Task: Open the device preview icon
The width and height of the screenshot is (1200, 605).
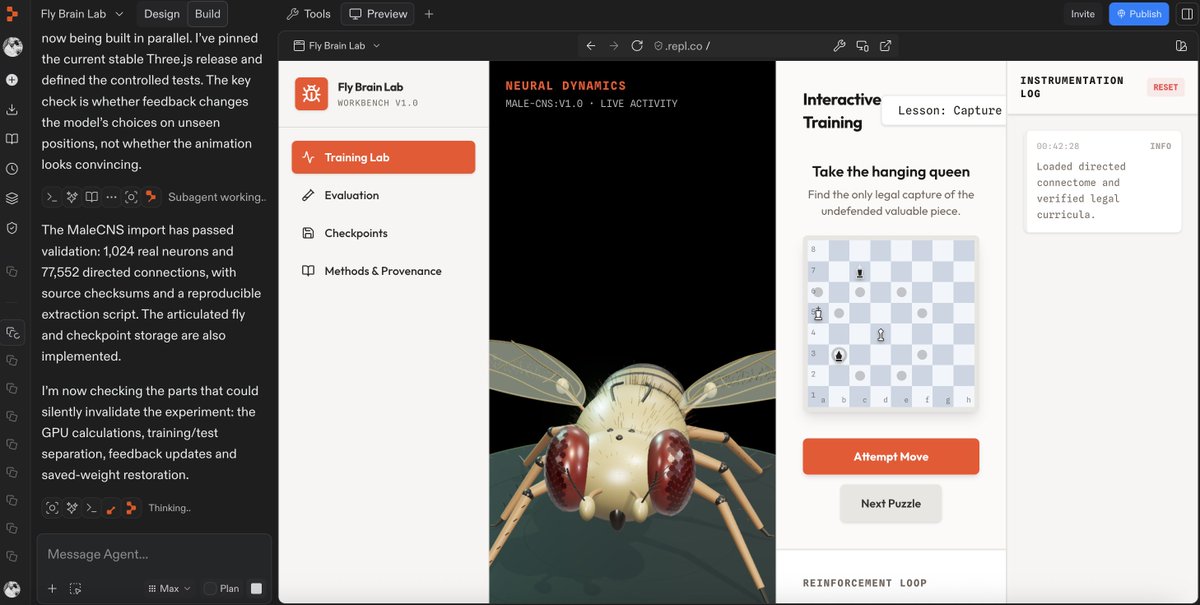Action: [862, 46]
